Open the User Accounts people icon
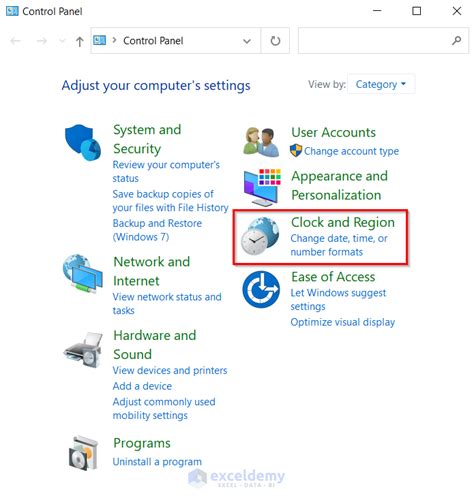The height and width of the screenshot is (500, 474). pos(261,142)
